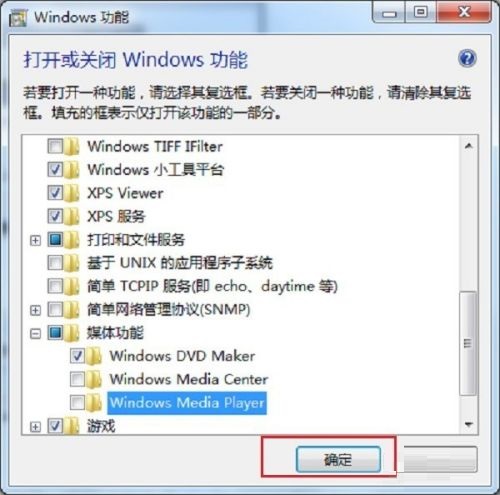Click the folder icon beside Windows Media Center
Image resolution: width=500 pixels, height=495 pixels.
point(94,379)
